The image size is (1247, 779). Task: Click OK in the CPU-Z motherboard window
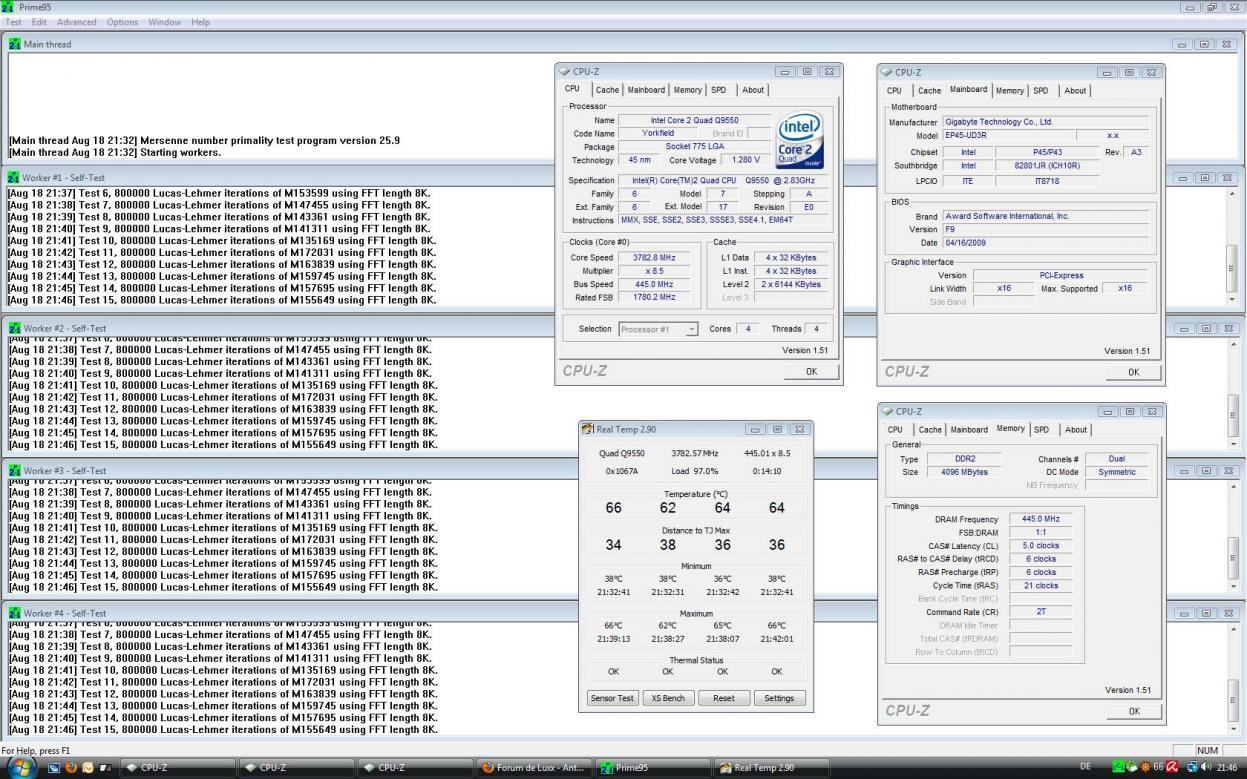pos(1133,371)
